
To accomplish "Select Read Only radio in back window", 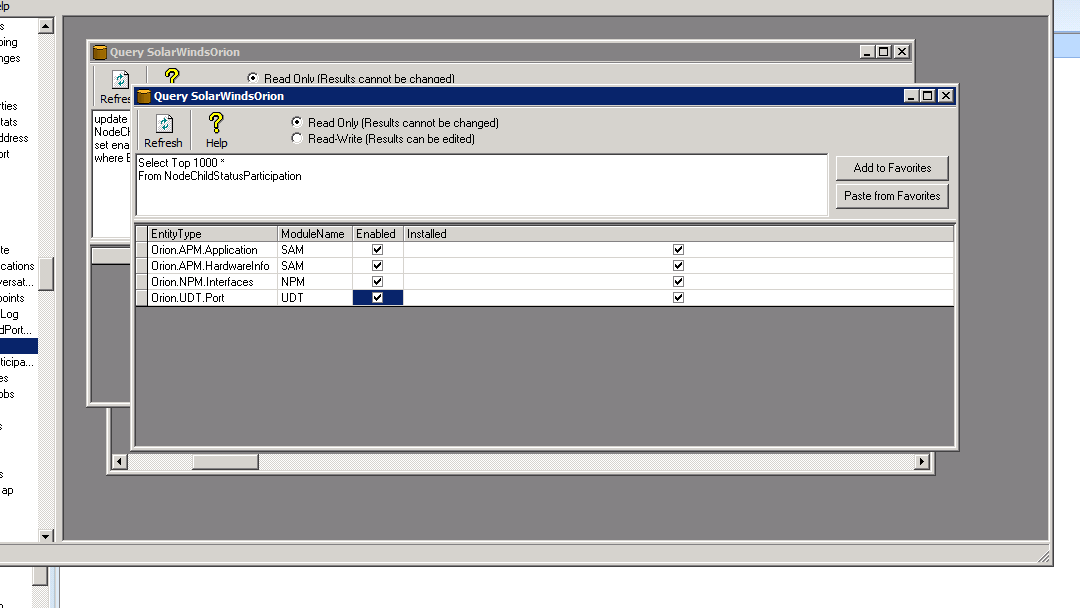I will (253, 78).
